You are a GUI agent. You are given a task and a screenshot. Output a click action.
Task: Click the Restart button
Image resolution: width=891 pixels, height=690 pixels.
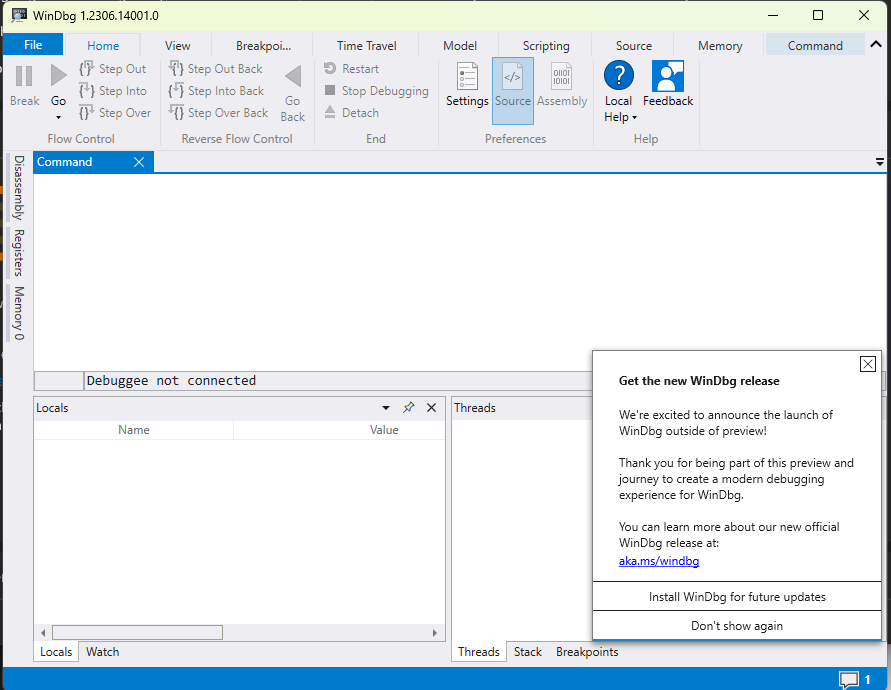coord(351,69)
